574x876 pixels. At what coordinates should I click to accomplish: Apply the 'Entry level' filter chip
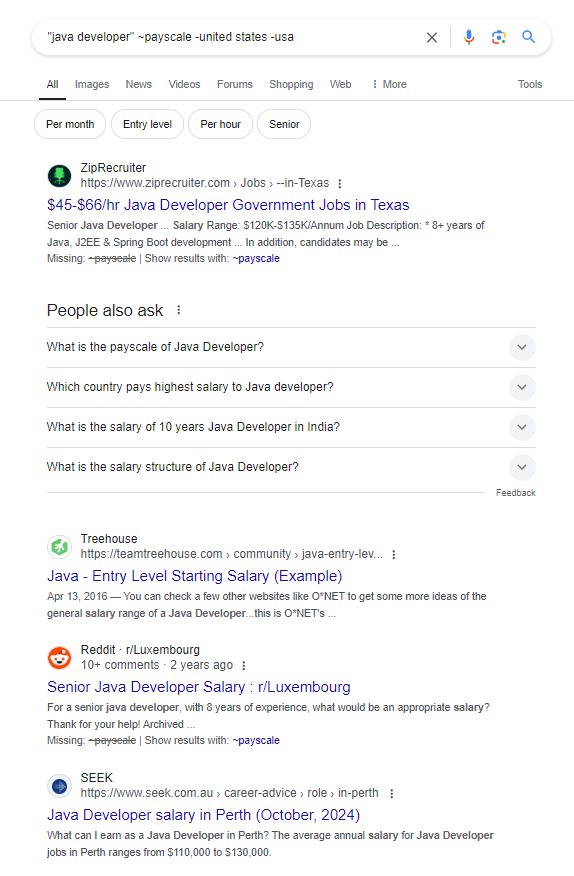coord(148,124)
